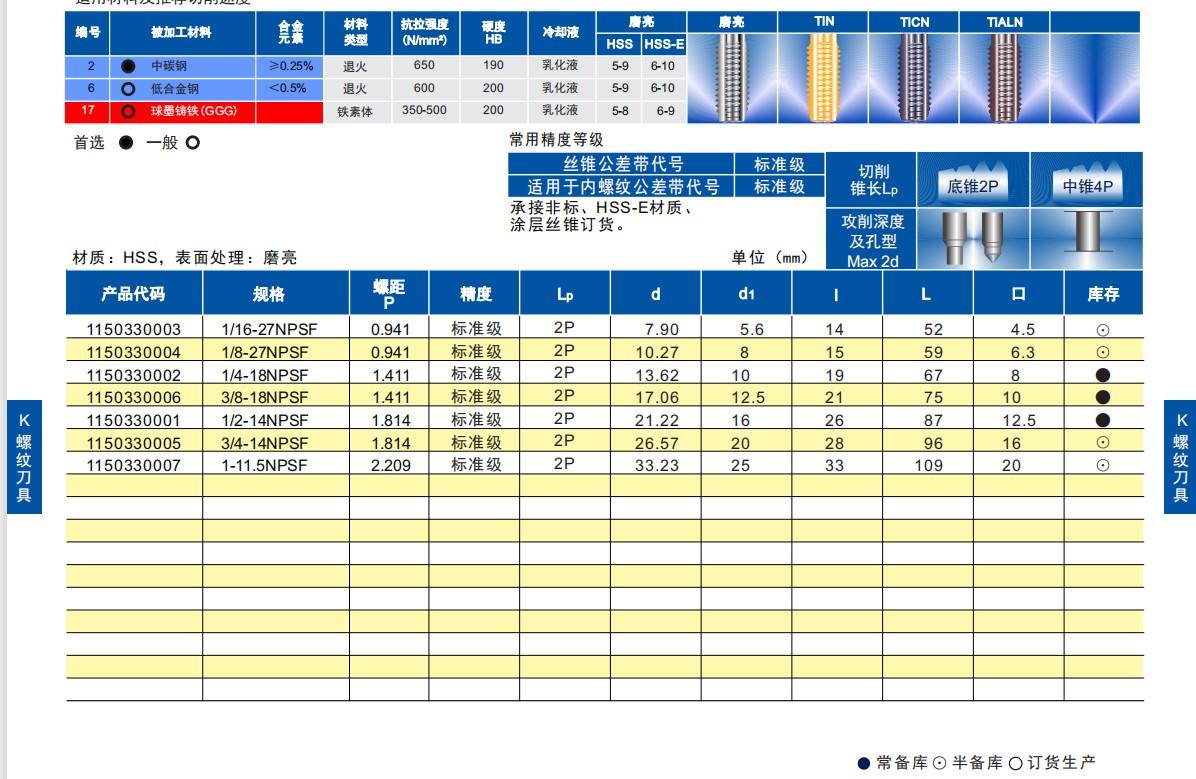Screen dimensions: 1196x779
Task: Click the 1/2-14NPSF specification entry
Action: coord(265,420)
